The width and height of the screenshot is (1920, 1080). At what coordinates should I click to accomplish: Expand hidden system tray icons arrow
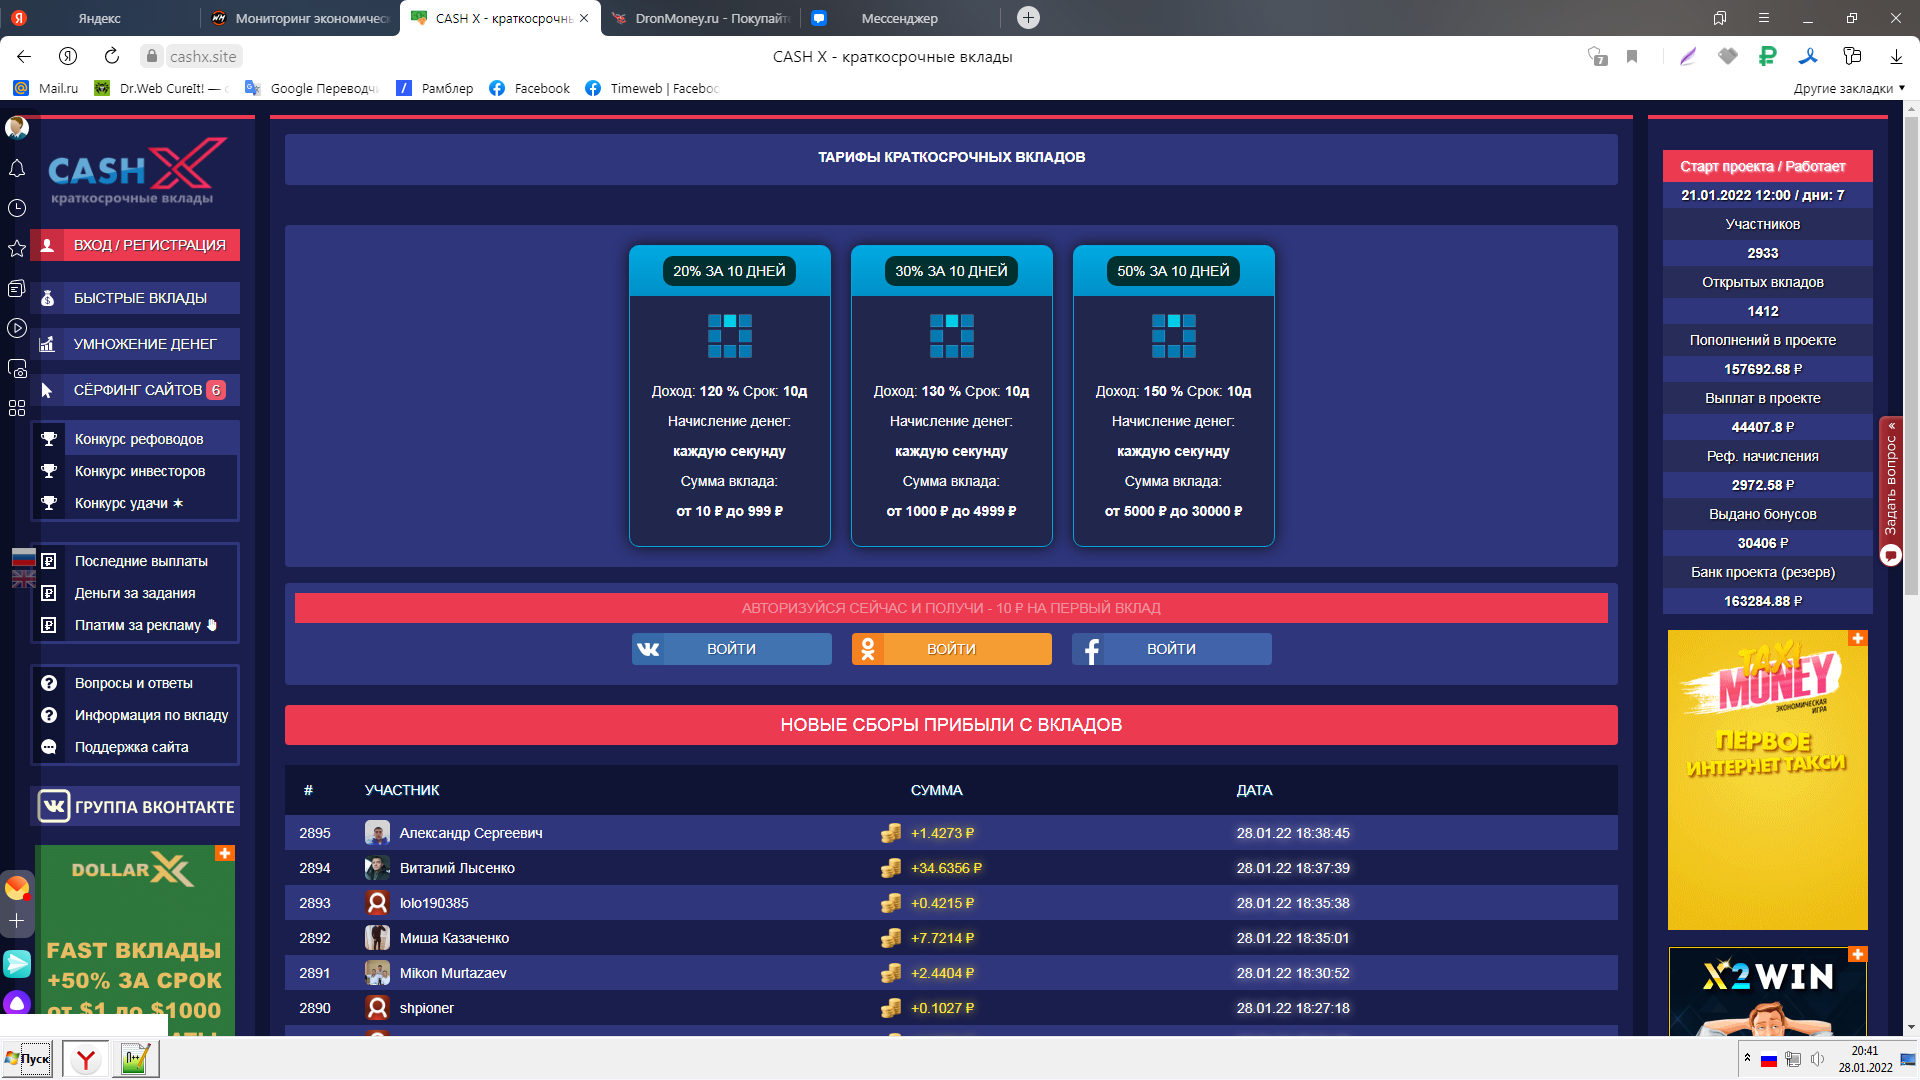pos(1747,1058)
